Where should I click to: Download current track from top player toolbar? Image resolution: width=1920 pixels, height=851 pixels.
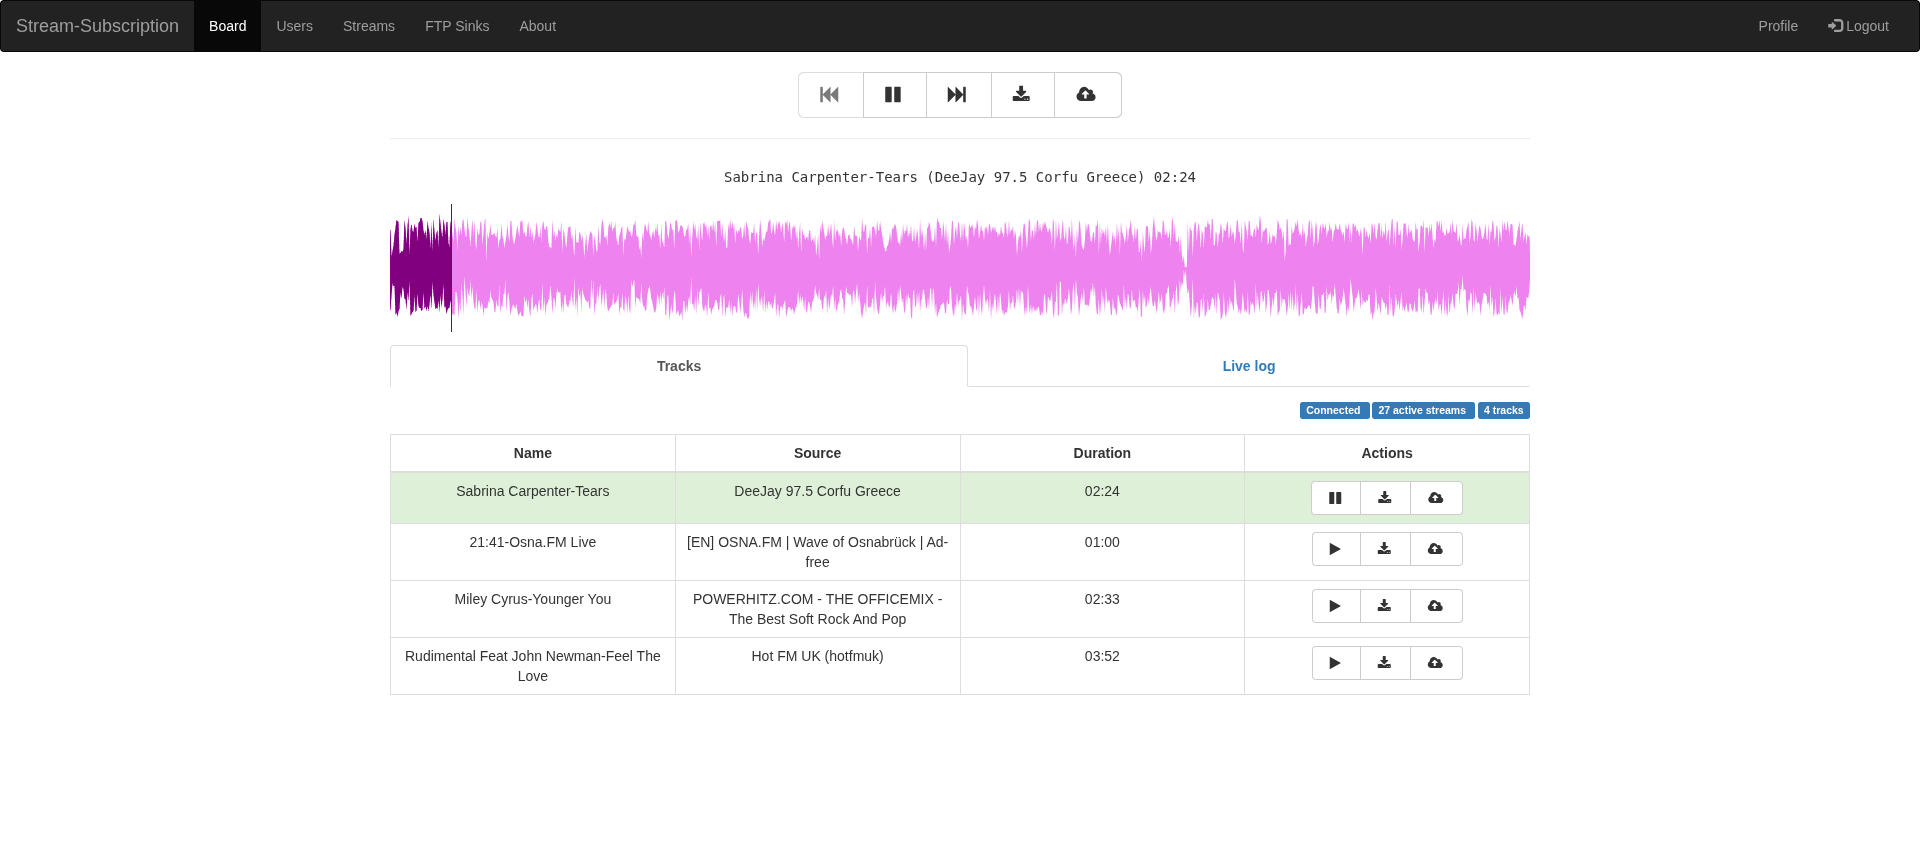(x=1023, y=95)
